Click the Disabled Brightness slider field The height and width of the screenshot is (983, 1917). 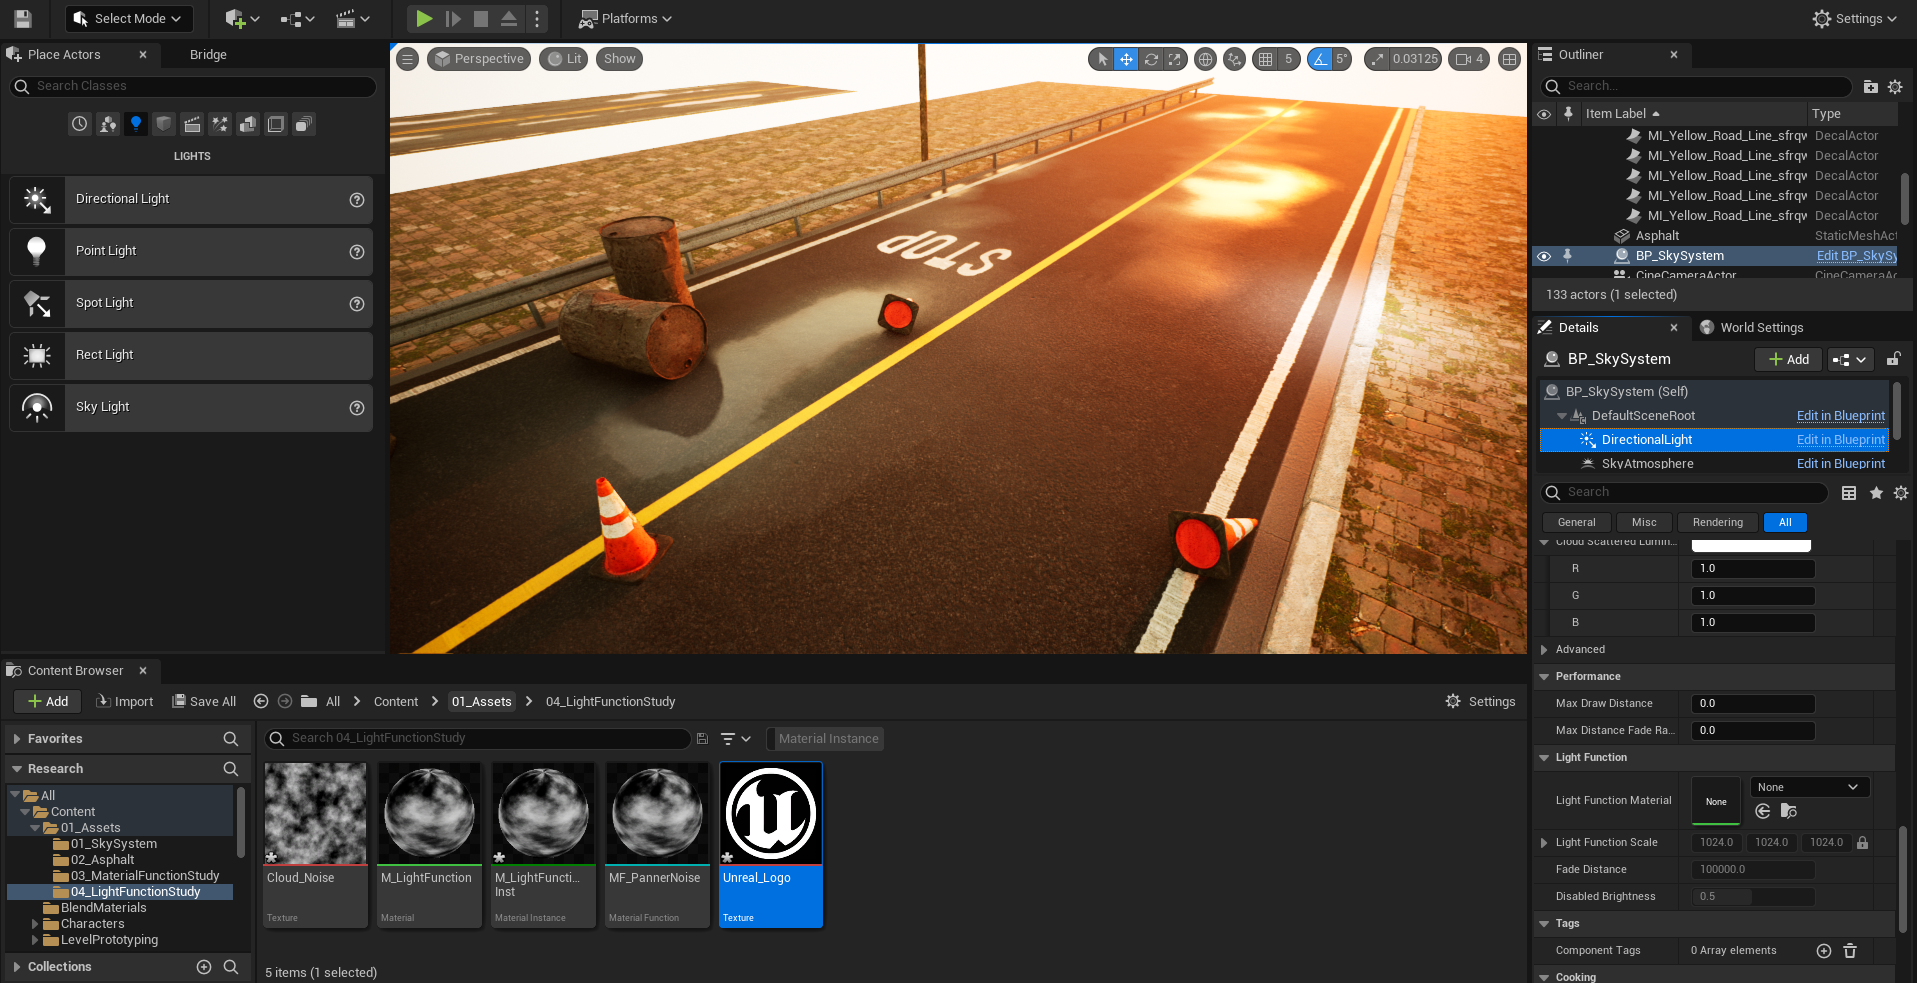(1752, 897)
